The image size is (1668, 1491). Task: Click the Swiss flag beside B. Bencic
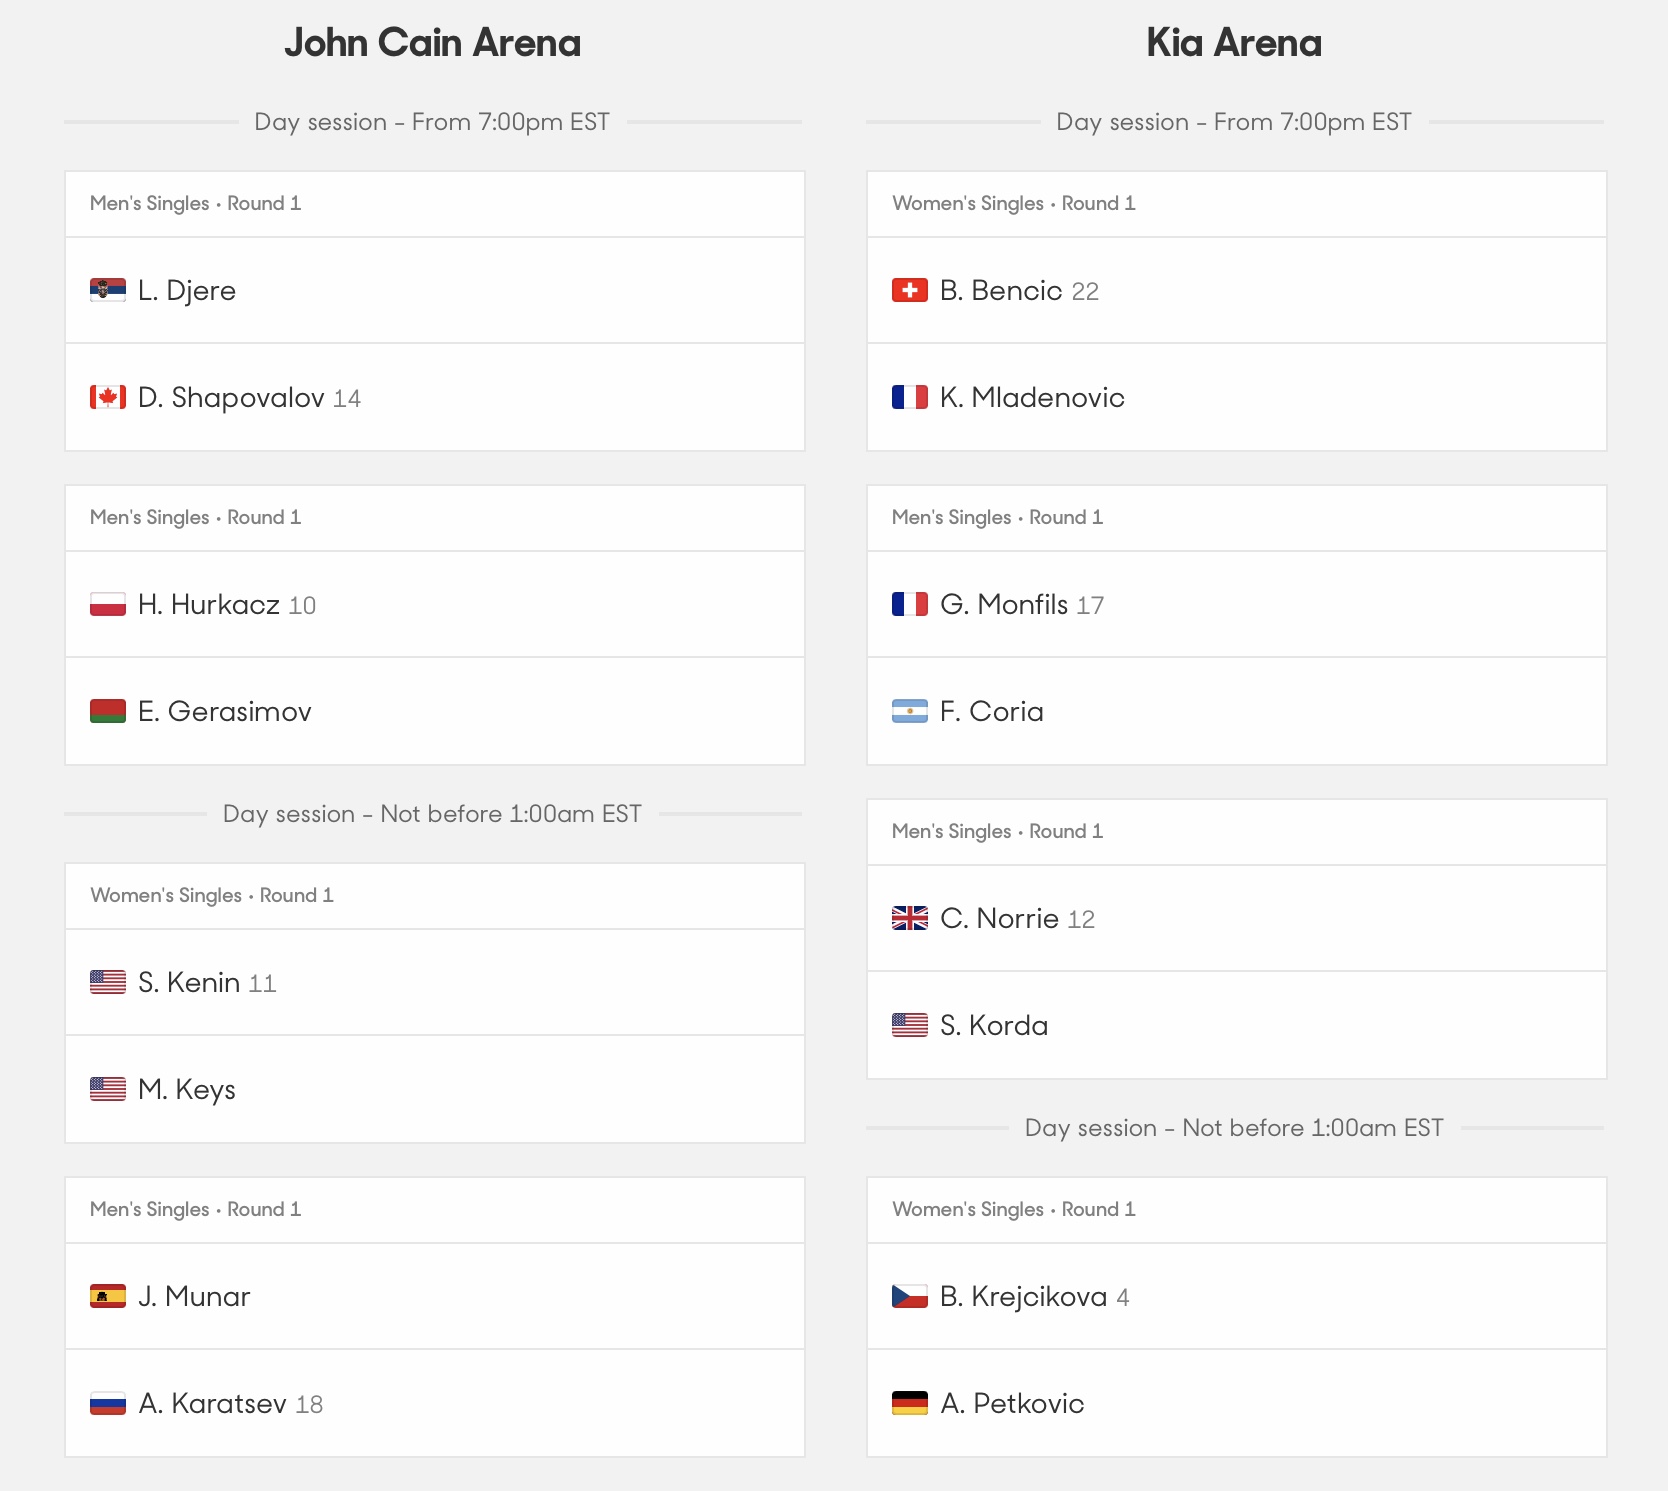(910, 290)
